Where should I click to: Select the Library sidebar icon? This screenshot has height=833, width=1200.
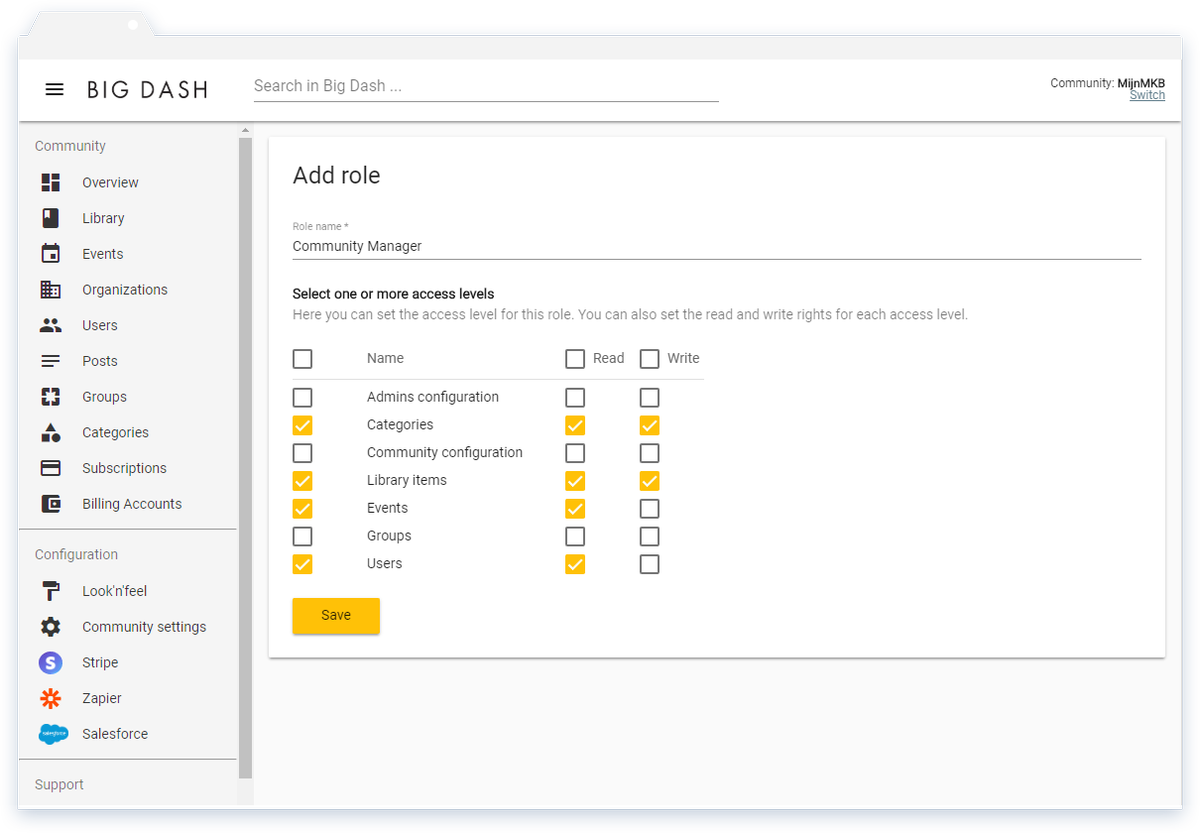[x=52, y=218]
